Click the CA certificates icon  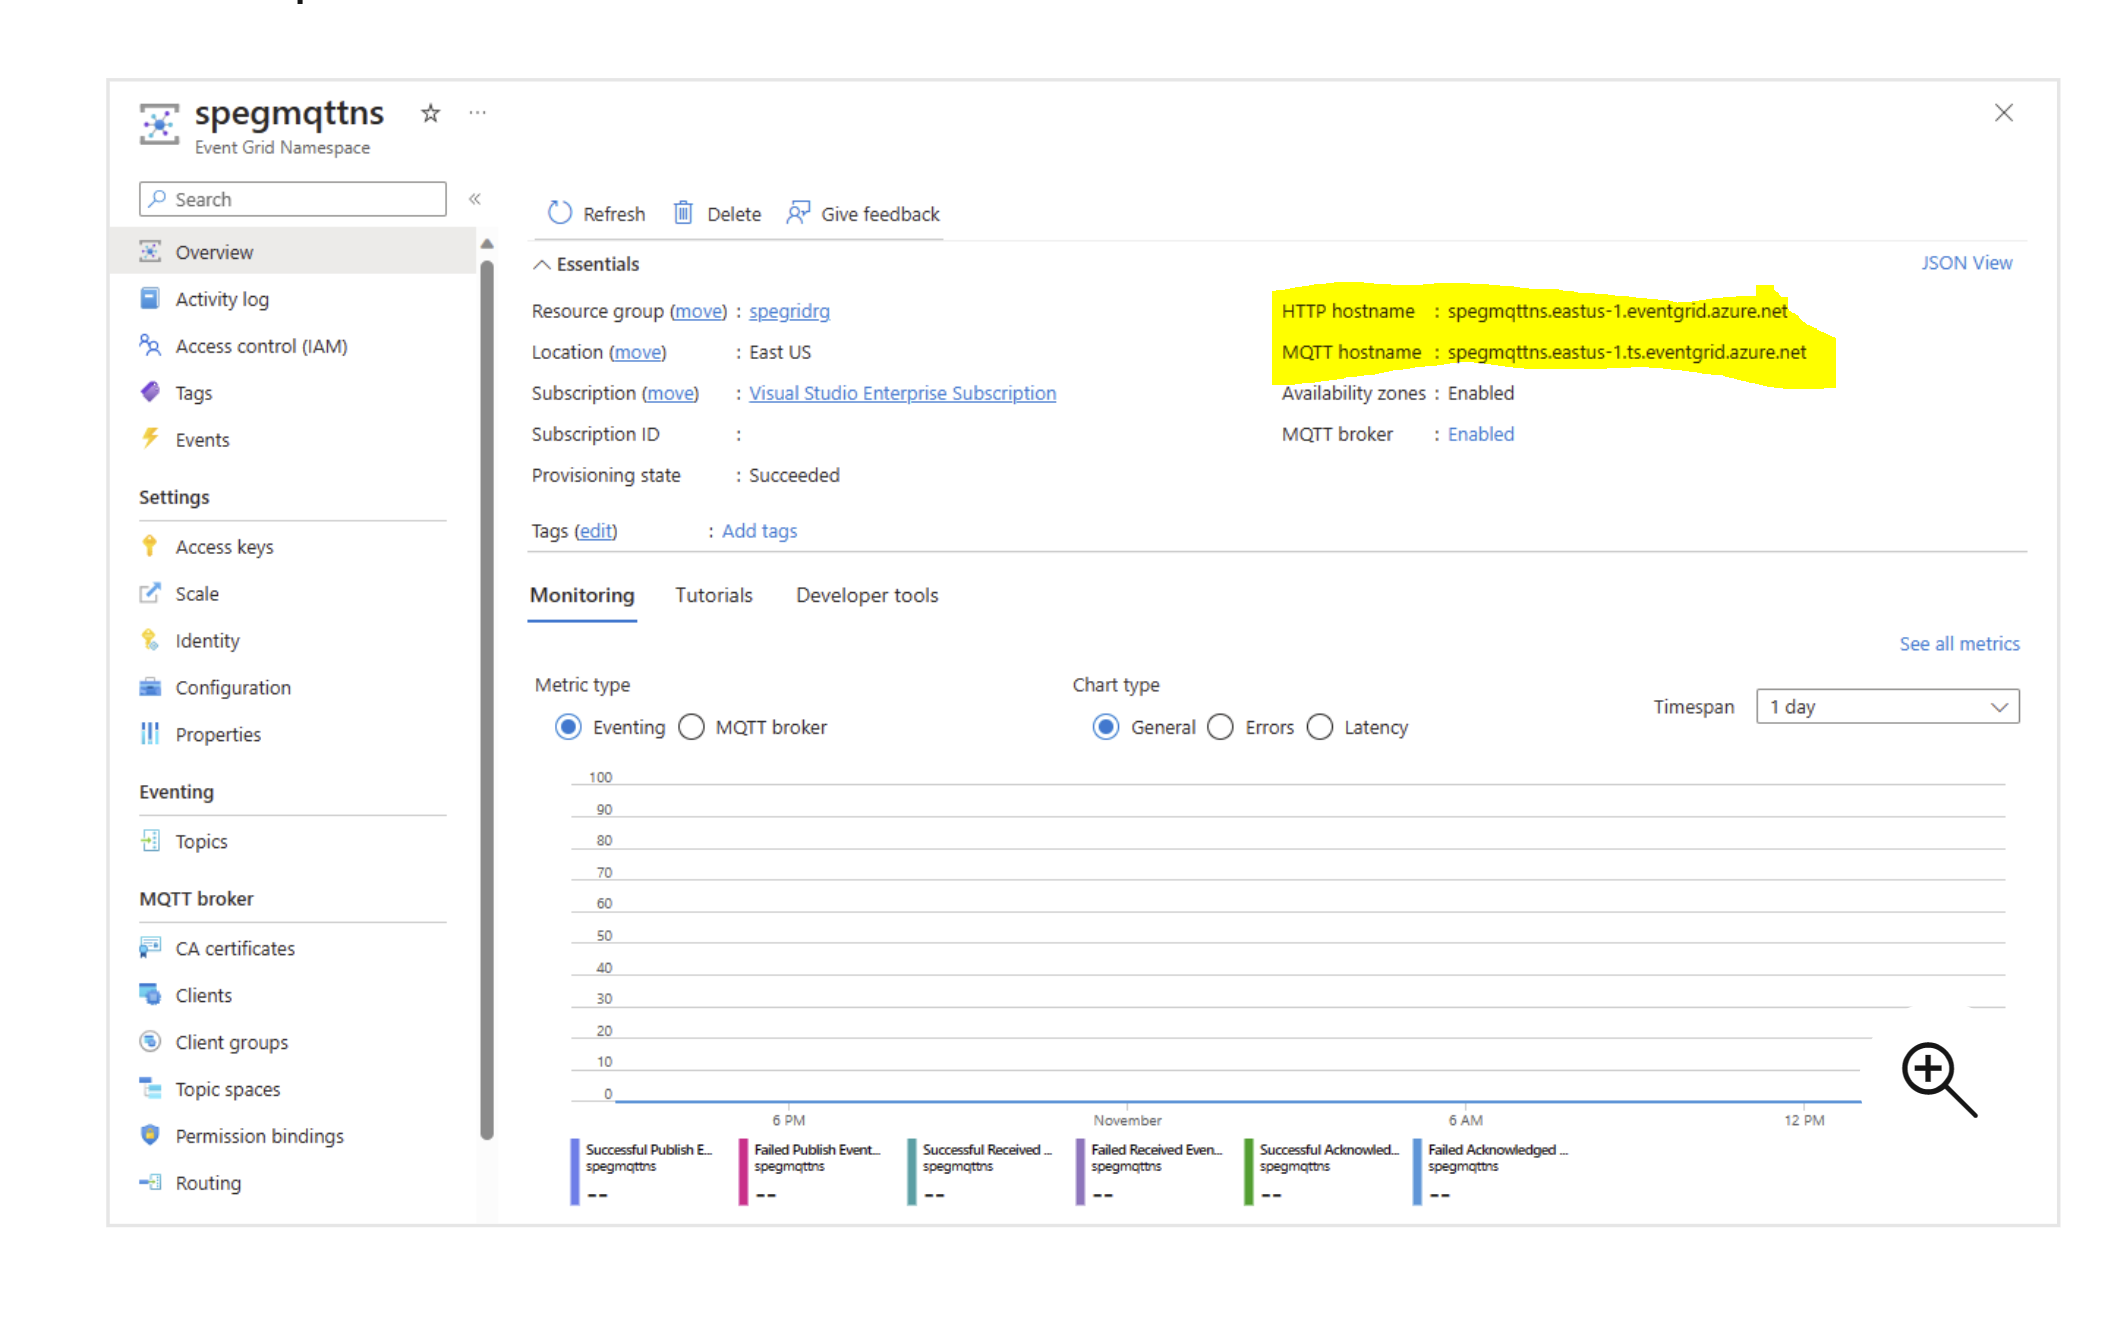coord(150,947)
